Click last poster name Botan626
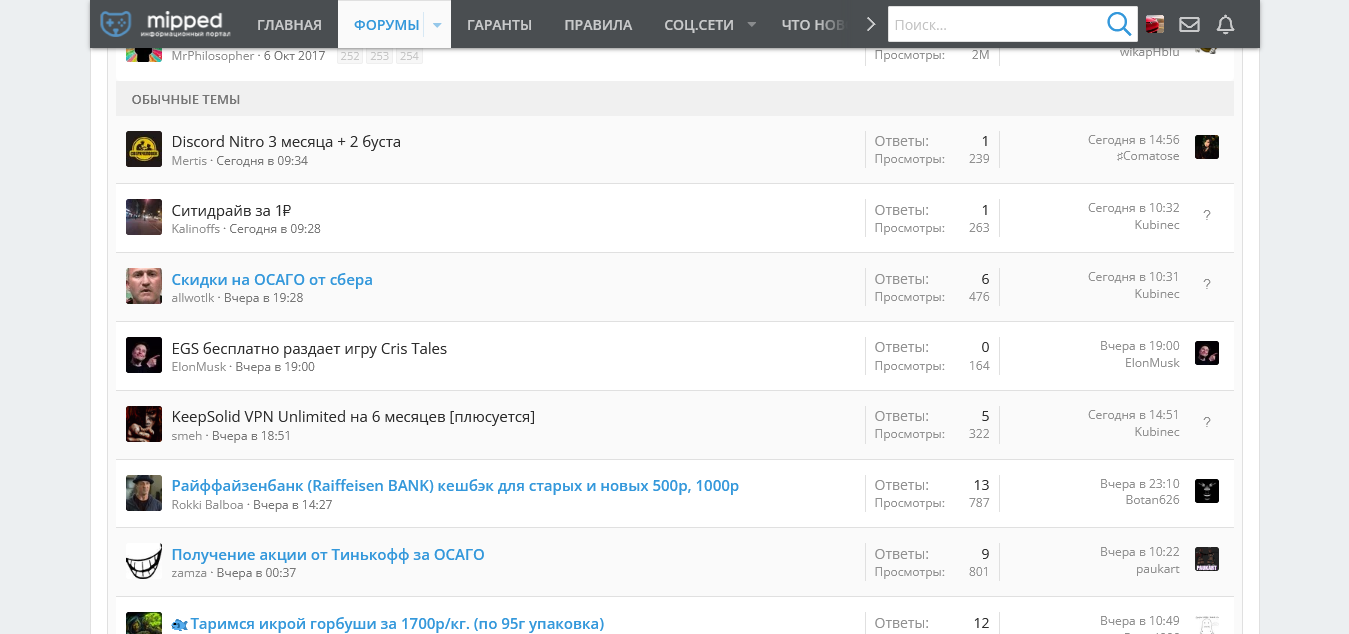The height and width of the screenshot is (634, 1349). [x=1152, y=500]
